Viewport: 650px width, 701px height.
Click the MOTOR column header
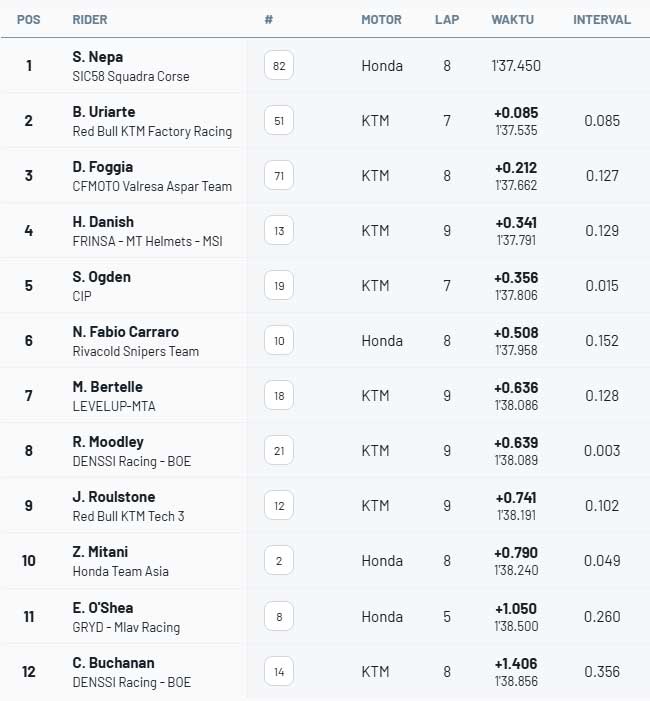(381, 20)
